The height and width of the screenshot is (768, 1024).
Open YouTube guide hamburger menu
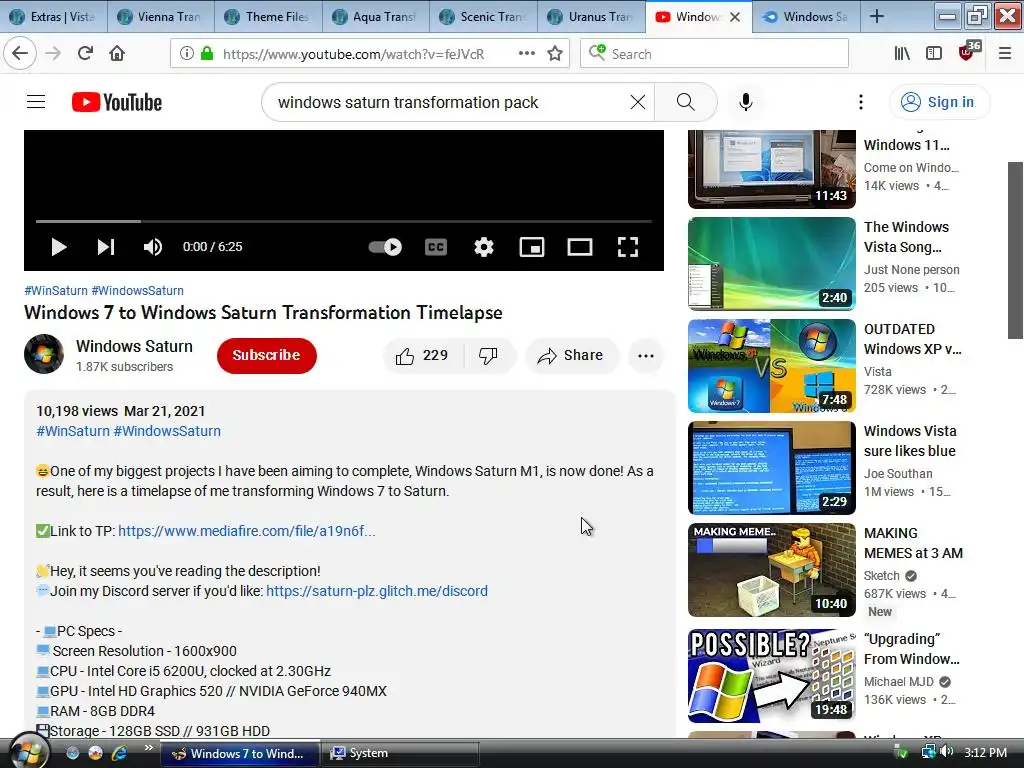[x=36, y=102]
